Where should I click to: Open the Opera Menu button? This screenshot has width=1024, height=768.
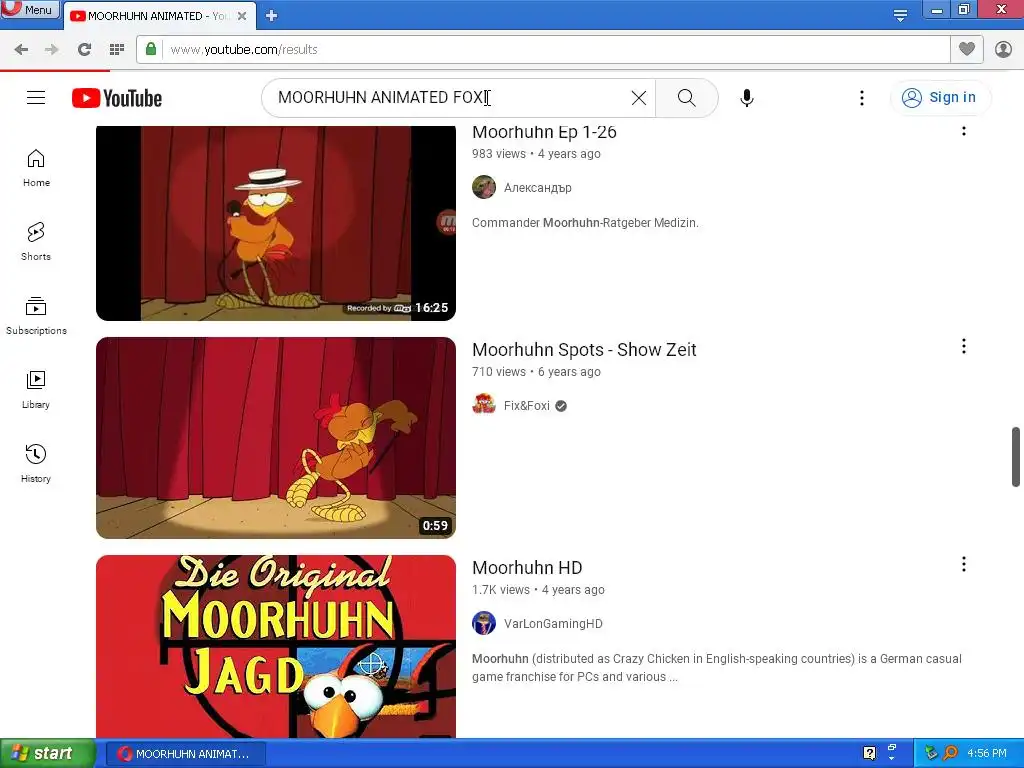pyautogui.click(x=29, y=9)
